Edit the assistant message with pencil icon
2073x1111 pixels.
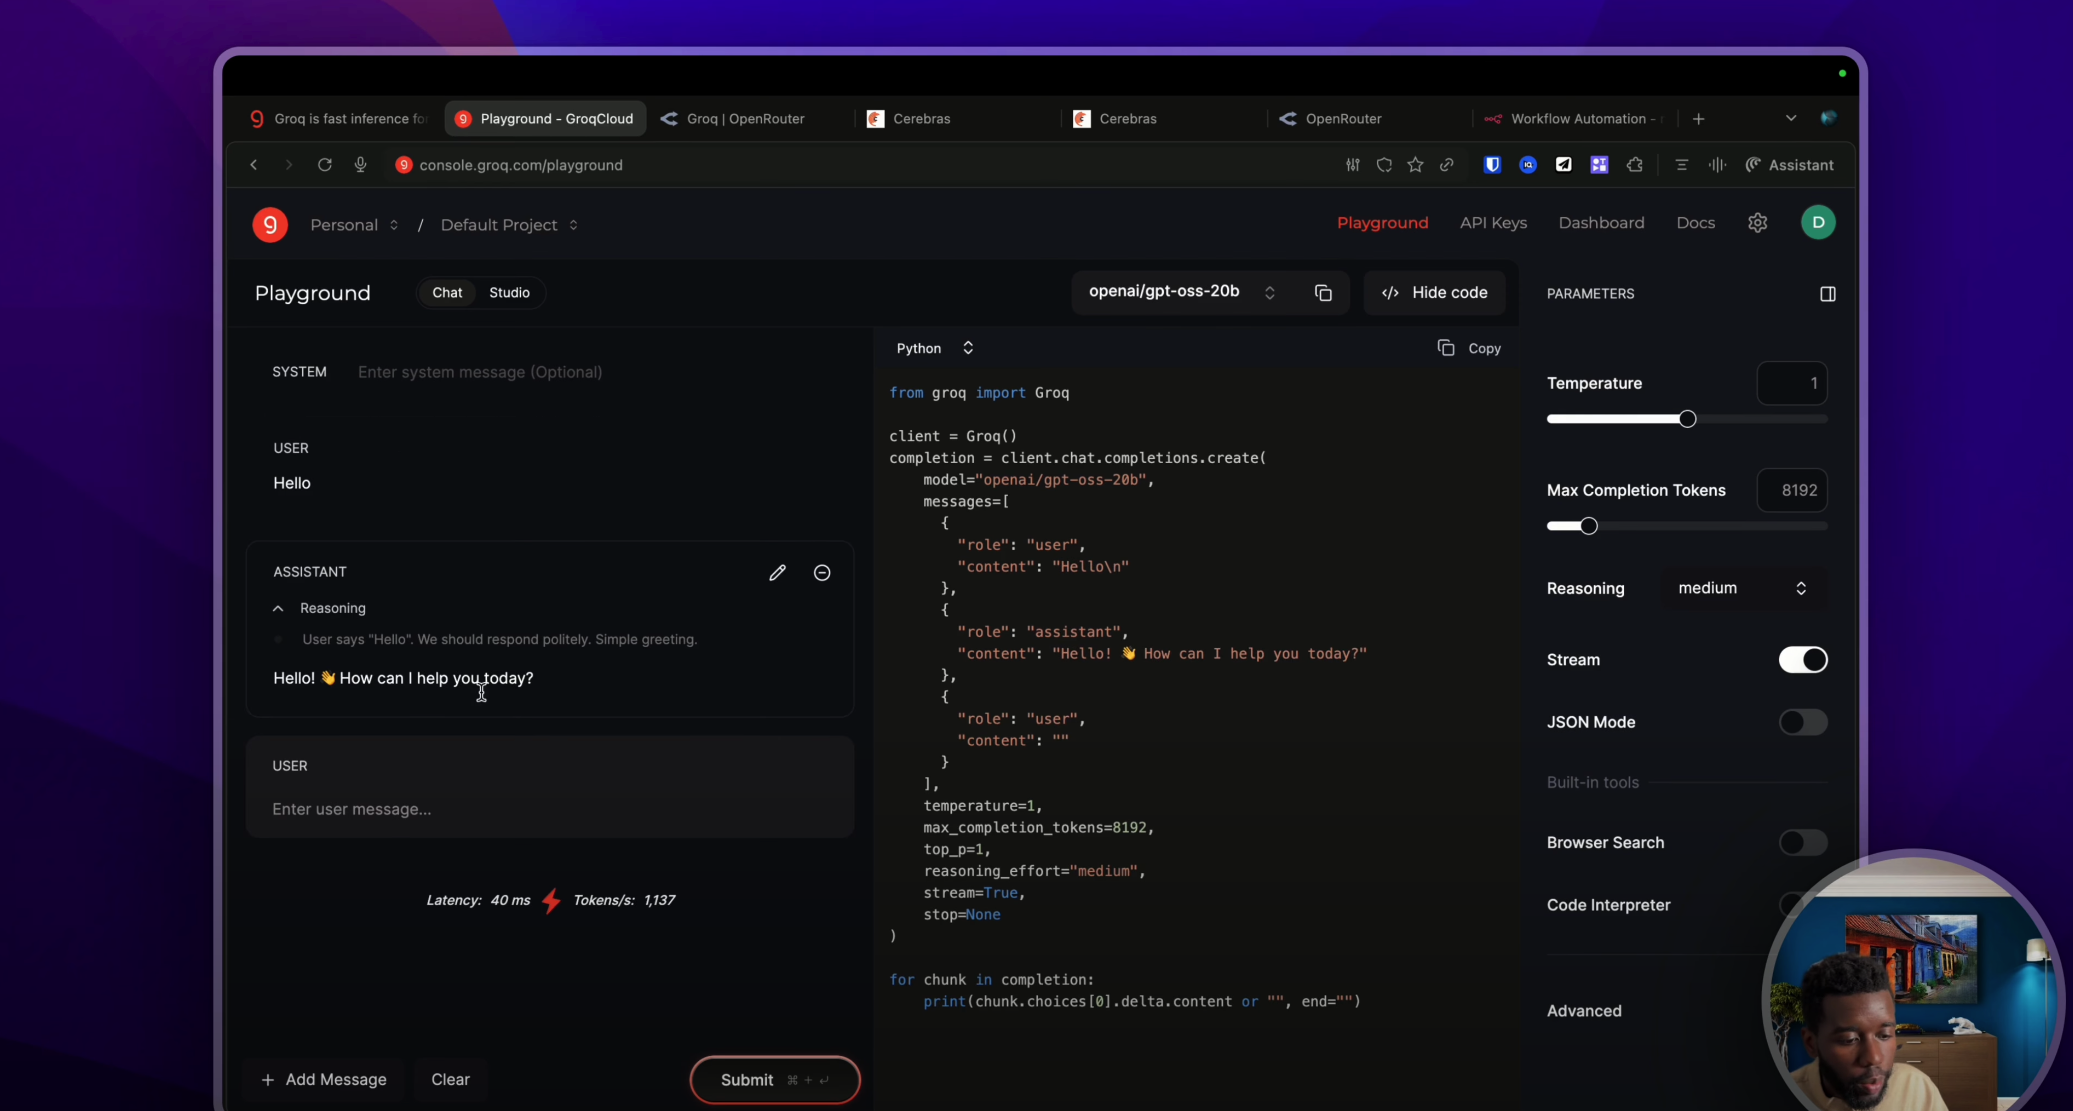[x=777, y=573]
